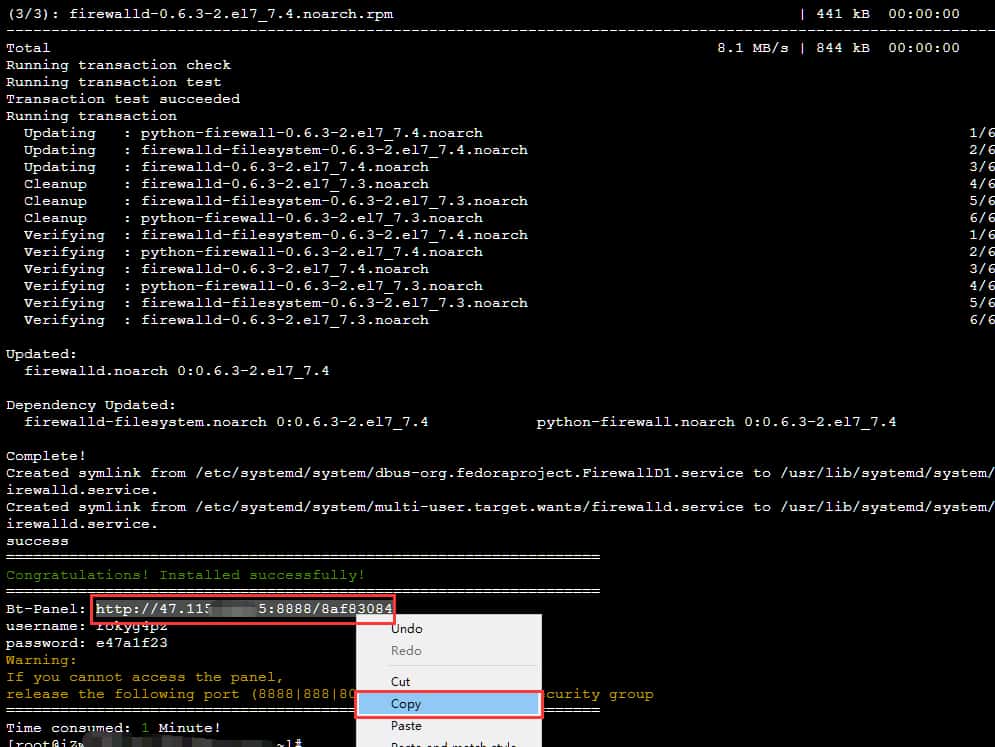Click the greyed-out Redo menu entry

pos(406,651)
